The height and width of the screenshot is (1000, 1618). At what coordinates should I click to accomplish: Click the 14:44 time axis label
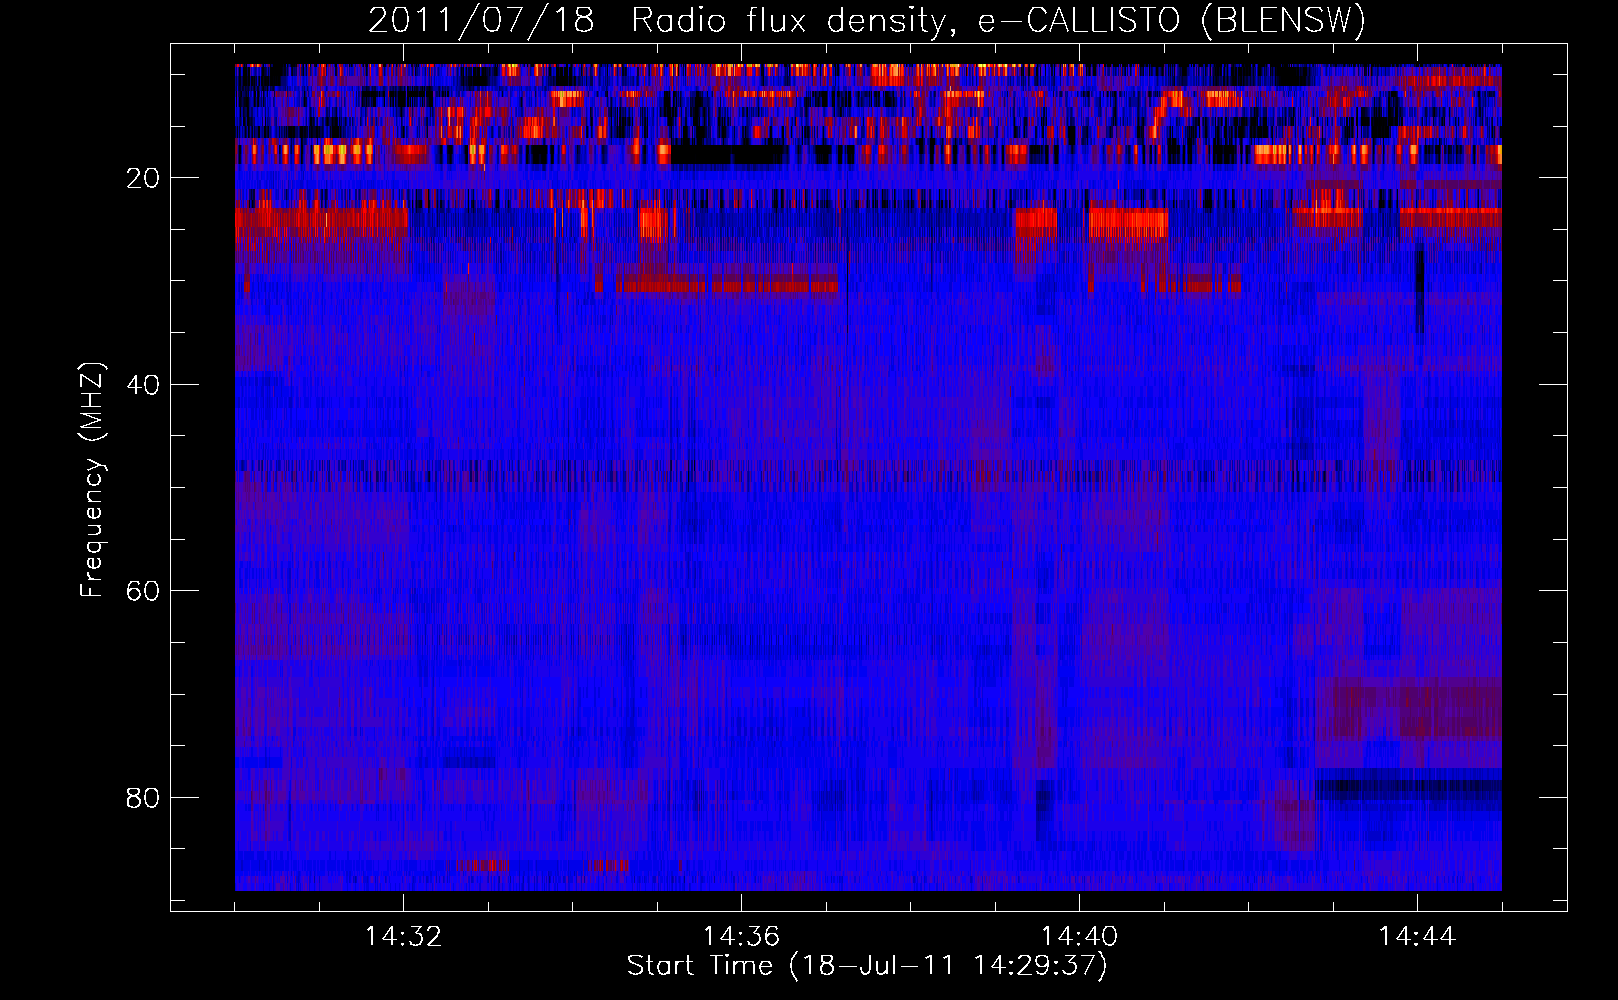click(1417, 937)
